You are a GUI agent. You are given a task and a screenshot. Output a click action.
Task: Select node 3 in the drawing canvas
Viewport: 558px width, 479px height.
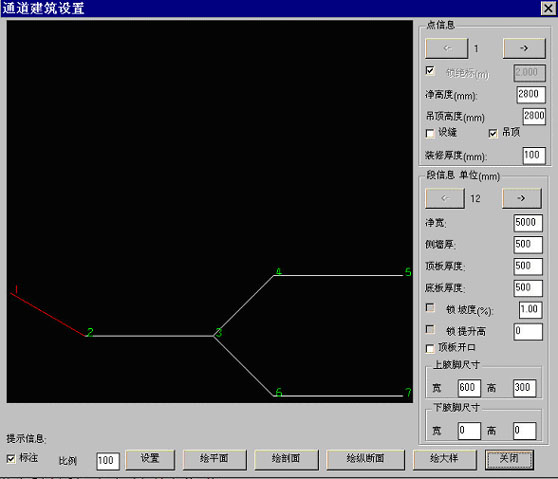tap(219, 332)
